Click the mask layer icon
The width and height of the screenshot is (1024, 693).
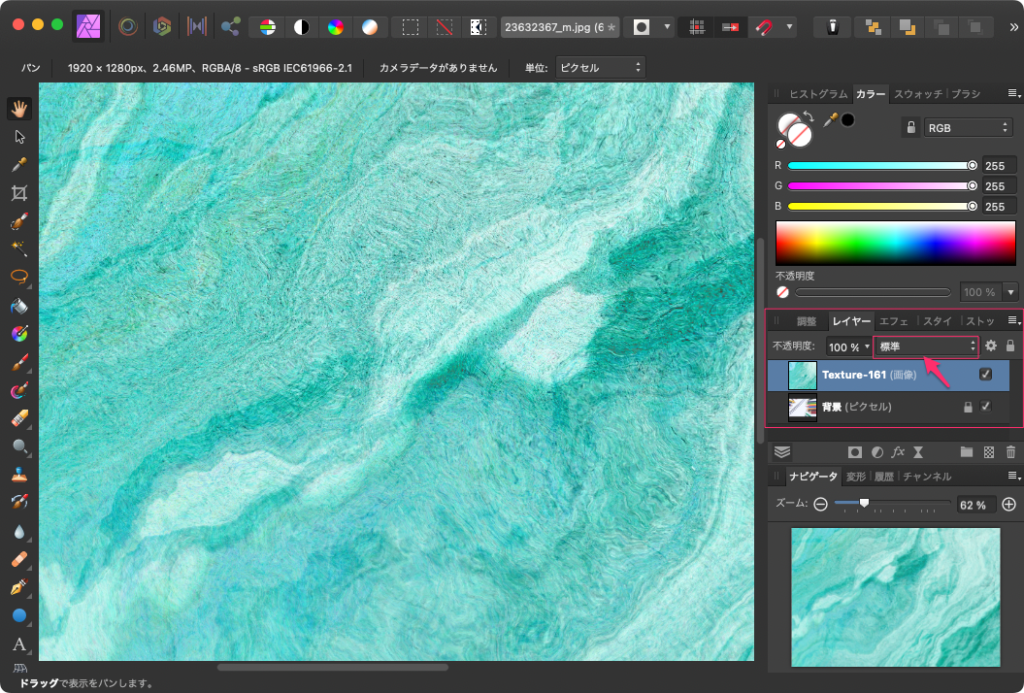tap(855, 452)
